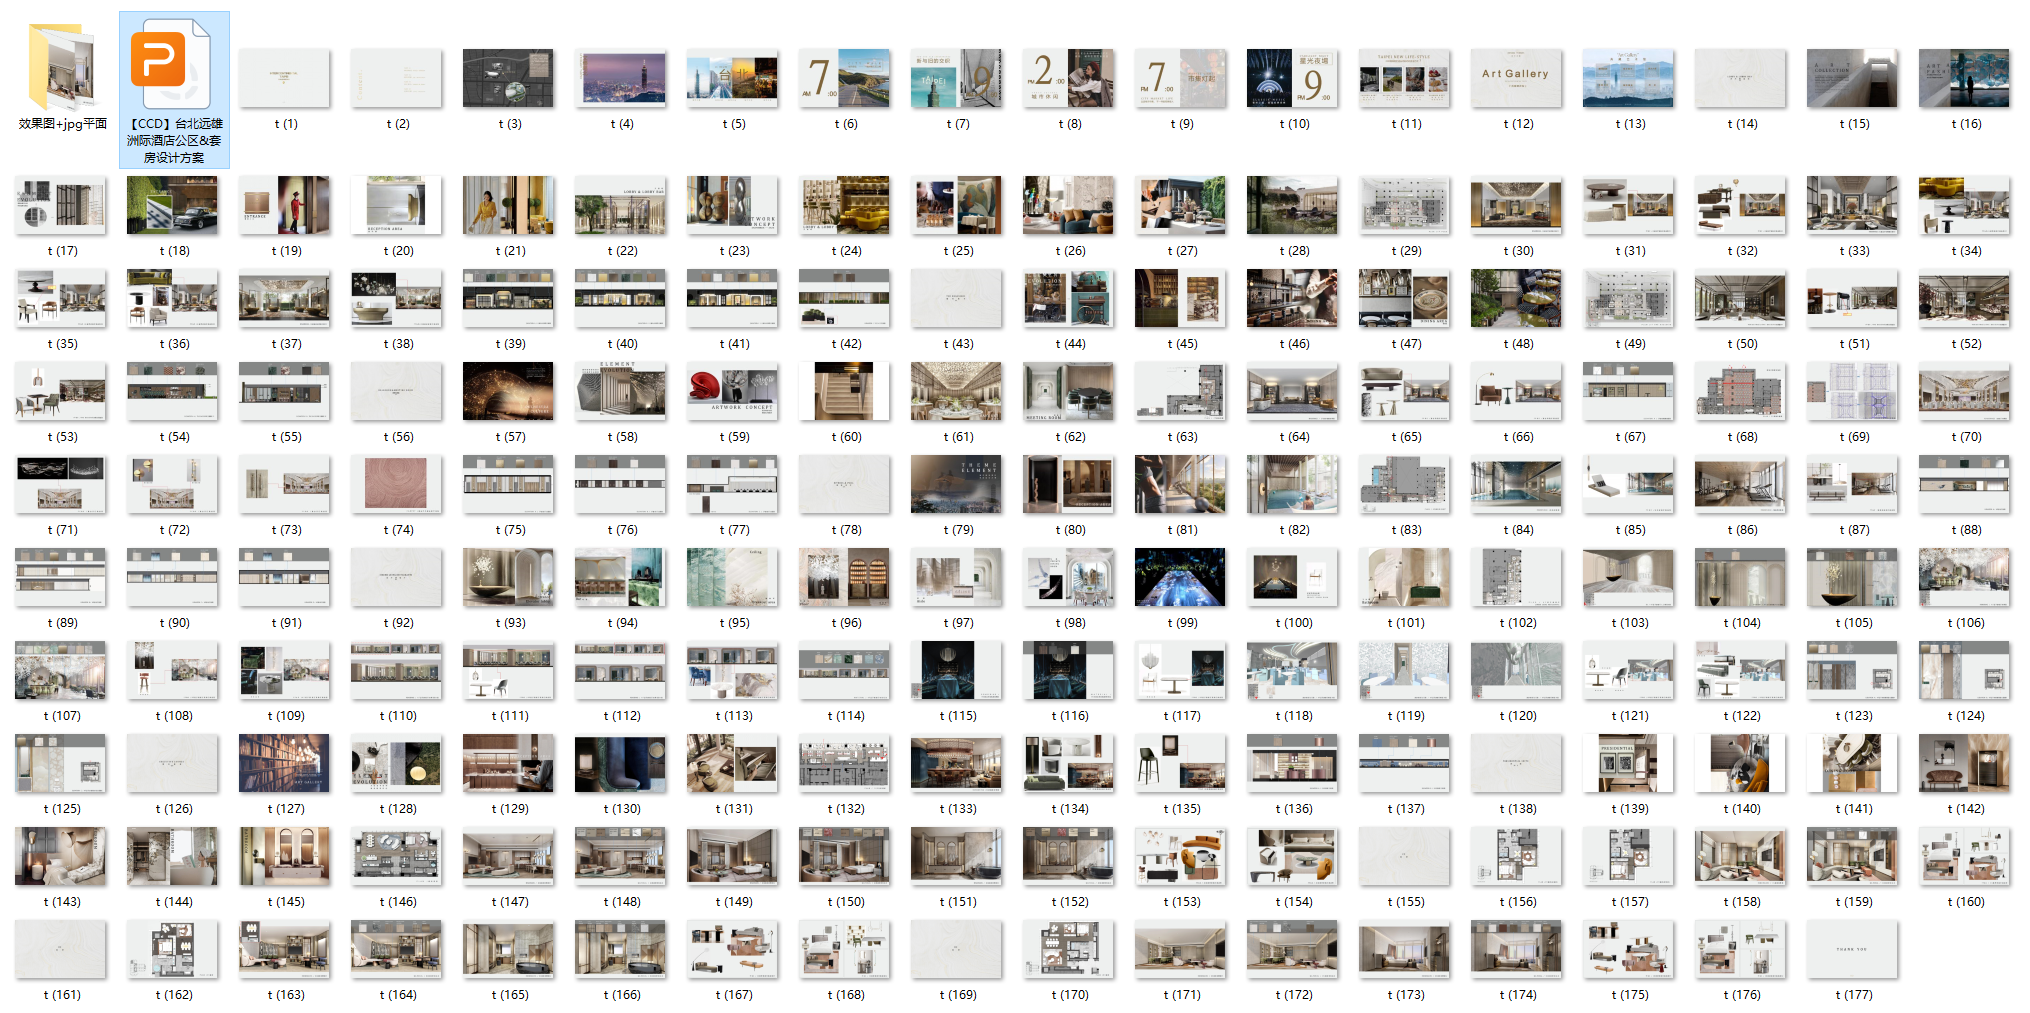Viewport: 2030px width, 1013px height.
Task: Select the t (1) blank title slide
Action: [x=285, y=78]
